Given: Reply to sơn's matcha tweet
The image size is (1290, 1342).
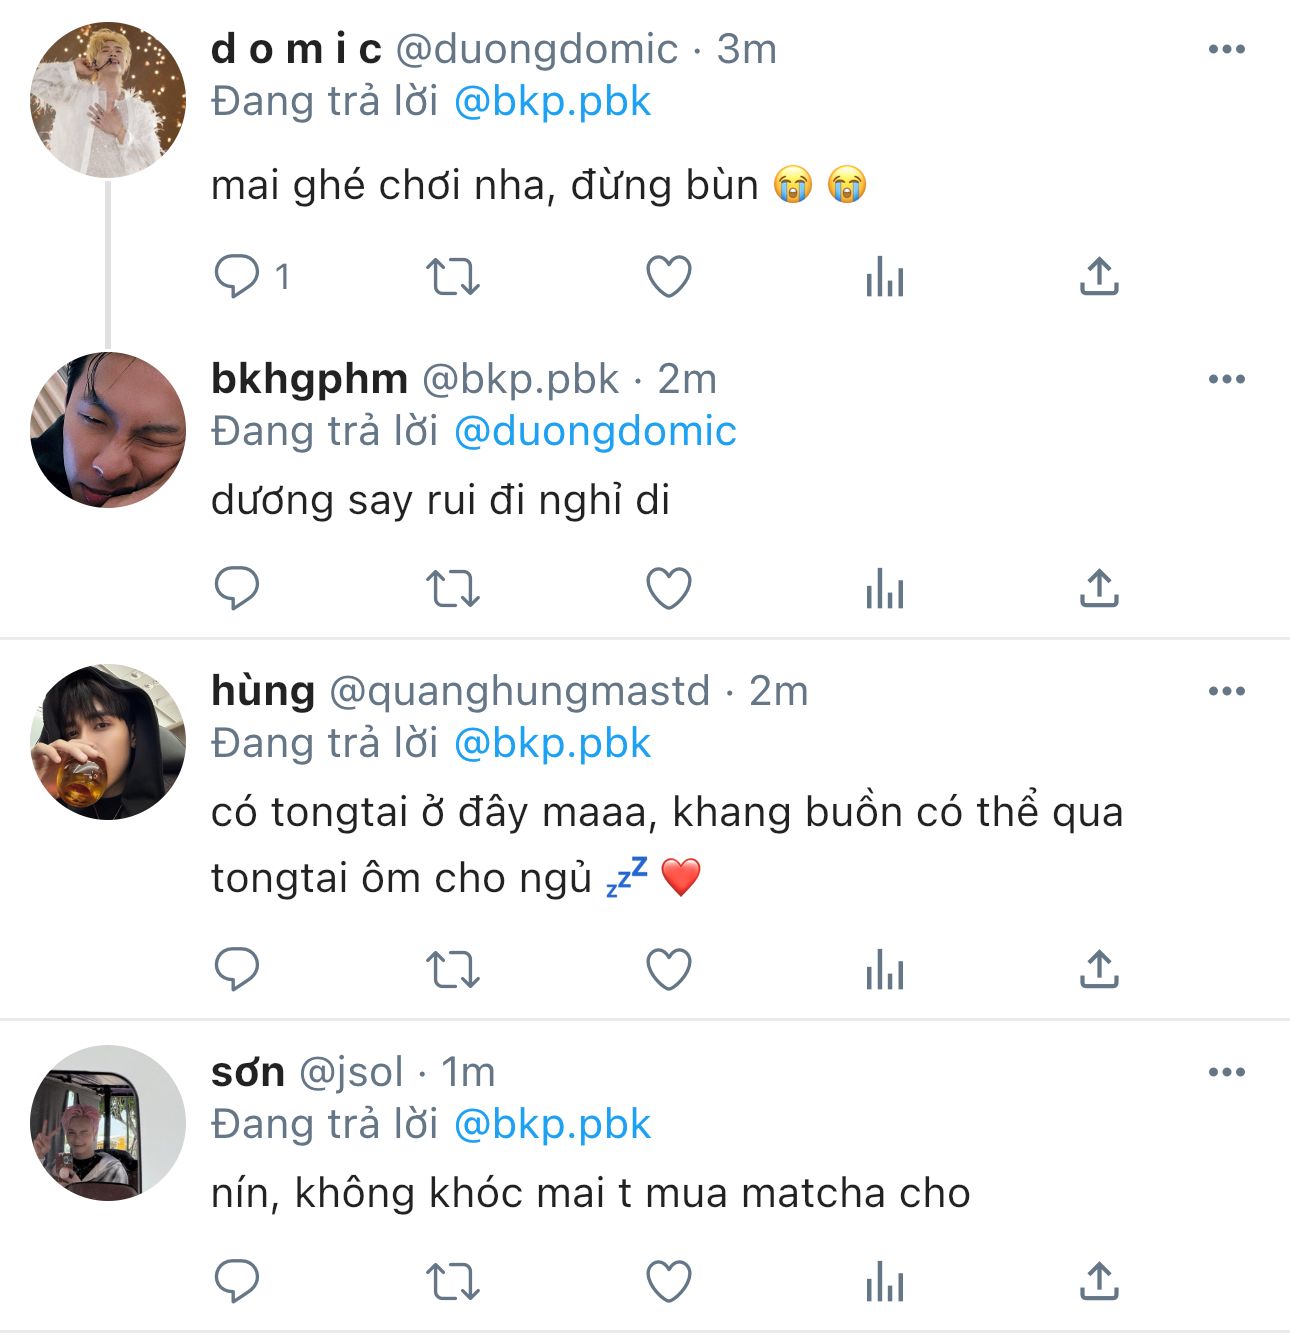Looking at the screenshot, I should (237, 1281).
